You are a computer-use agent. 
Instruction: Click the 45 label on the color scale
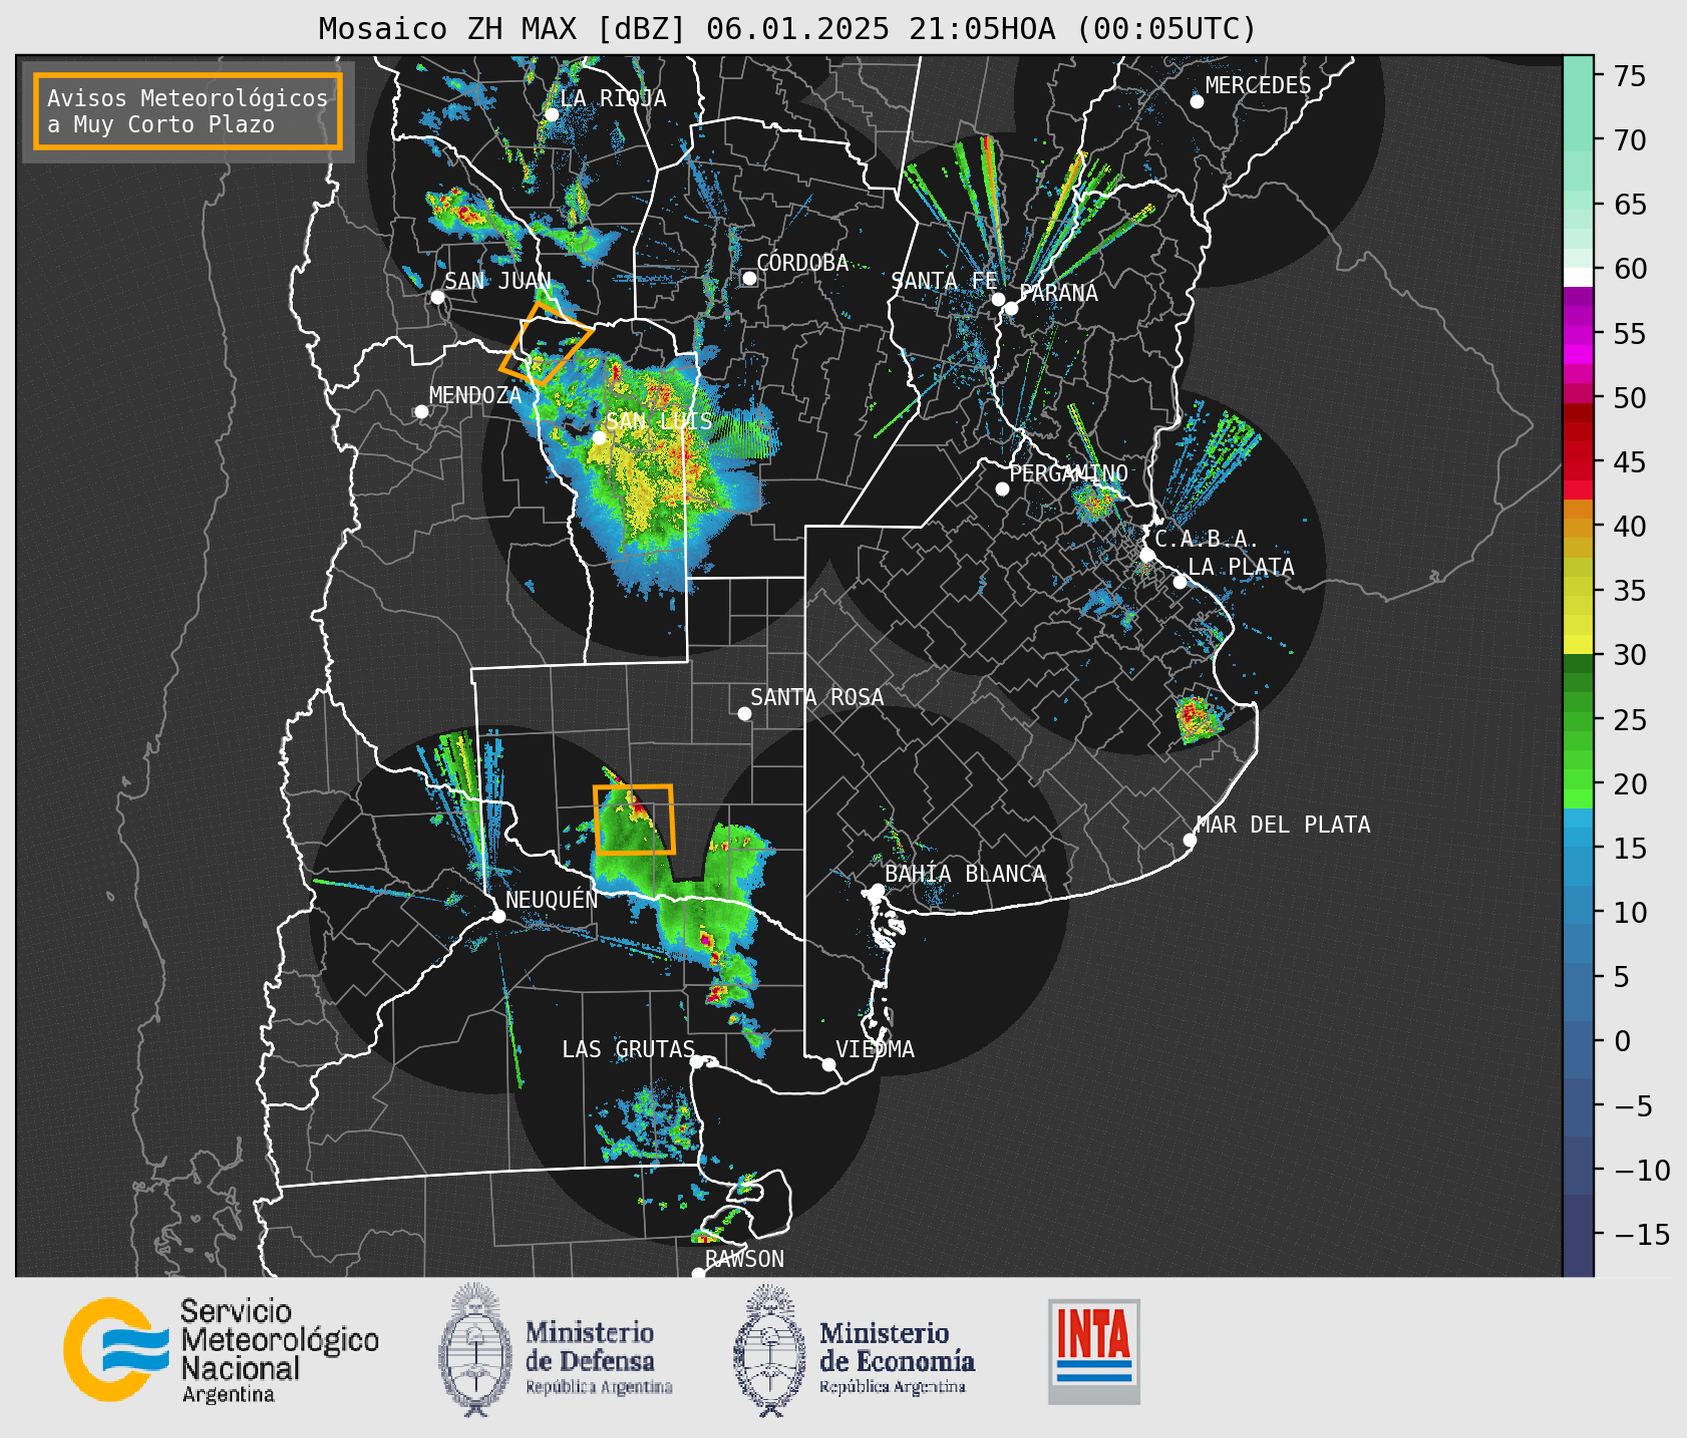(1629, 462)
